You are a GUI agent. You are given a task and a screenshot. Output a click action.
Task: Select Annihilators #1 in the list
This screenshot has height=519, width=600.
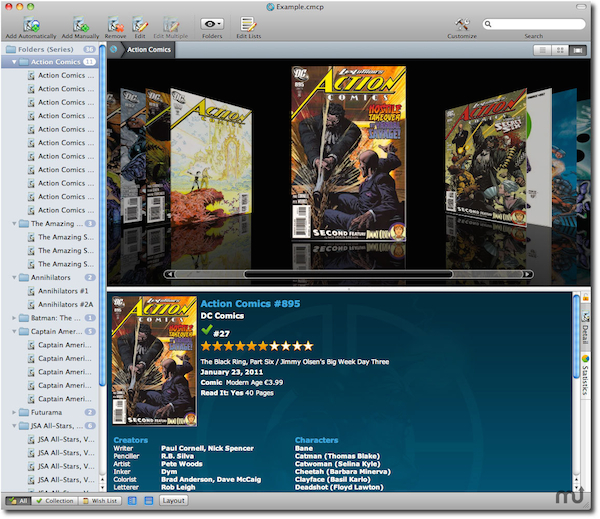pos(63,291)
